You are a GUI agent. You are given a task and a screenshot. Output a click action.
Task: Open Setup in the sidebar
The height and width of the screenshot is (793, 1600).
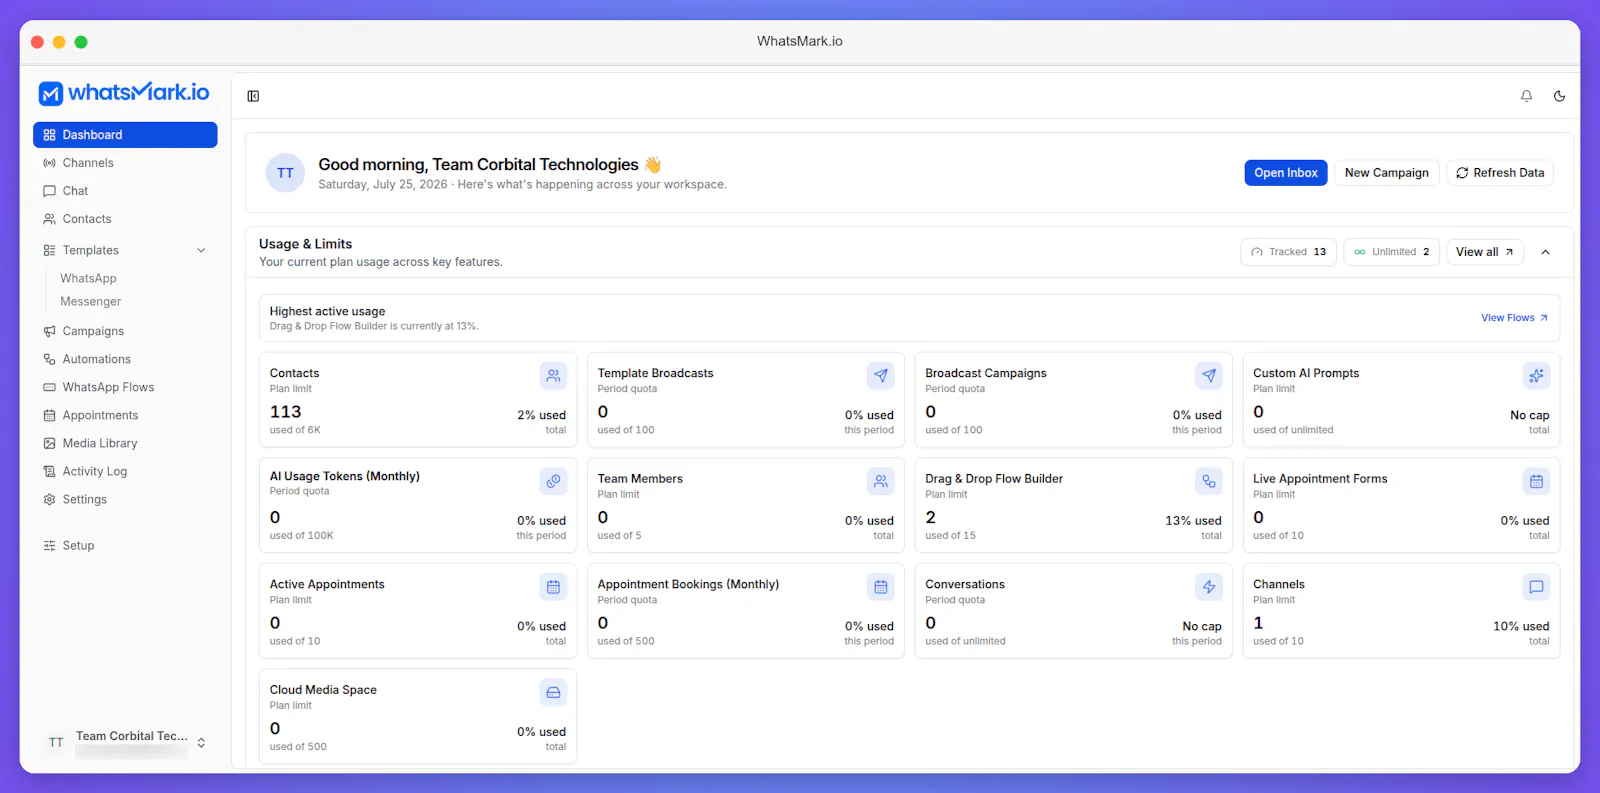tap(125, 545)
